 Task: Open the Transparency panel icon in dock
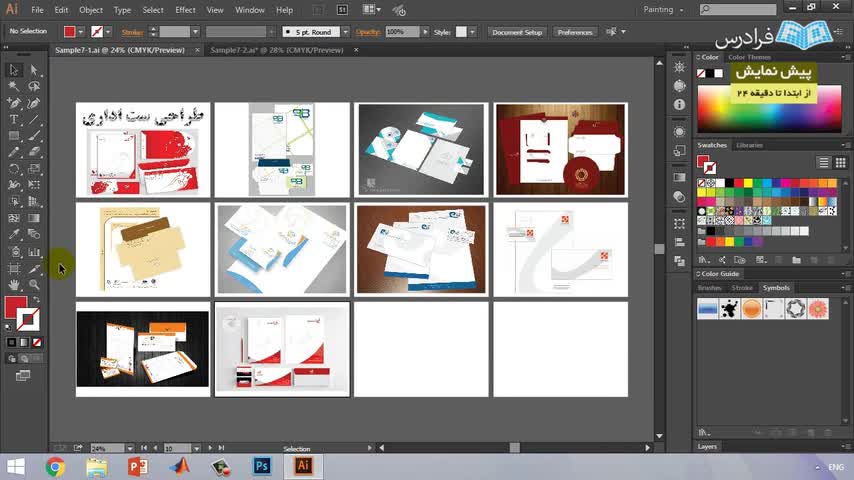point(679,196)
